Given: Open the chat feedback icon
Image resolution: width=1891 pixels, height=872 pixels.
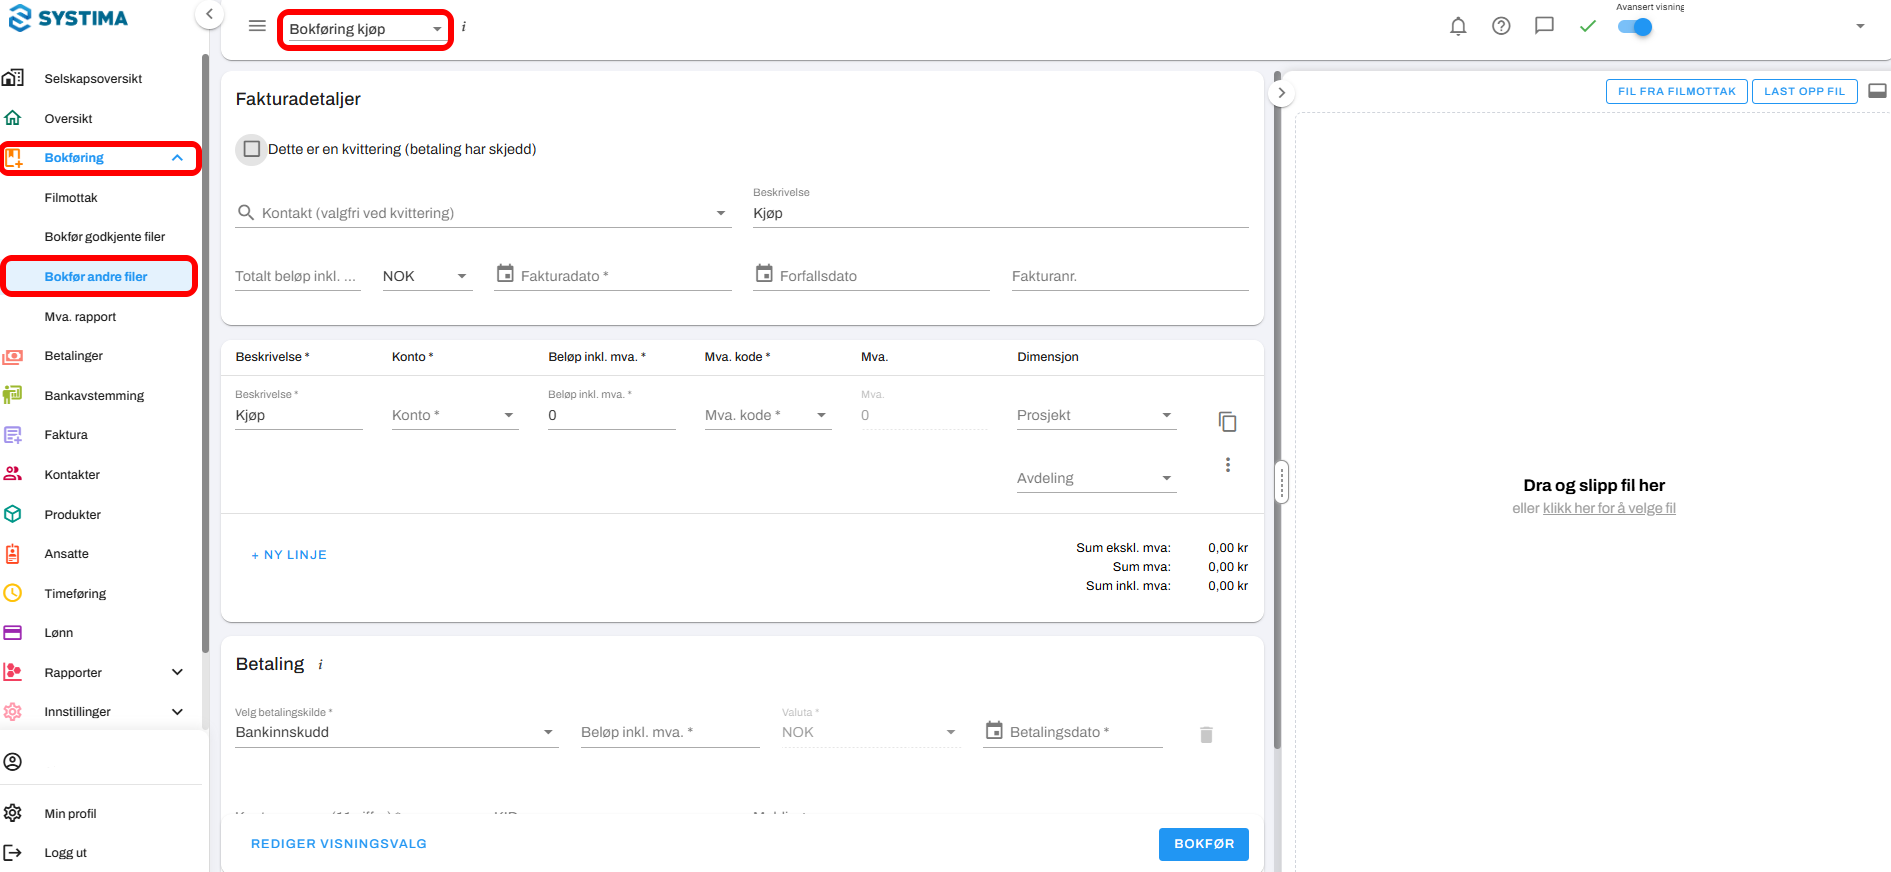Looking at the screenshot, I should click(x=1544, y=26).
